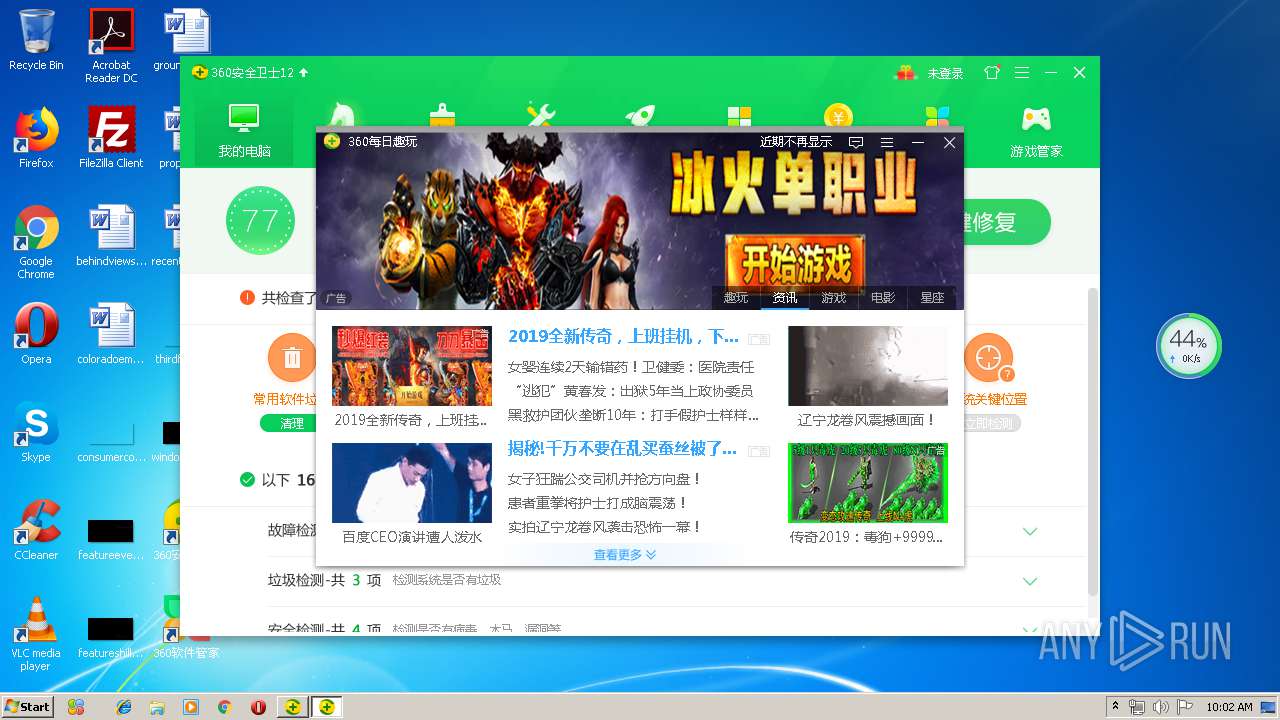The image size is (1280, 720).
Task: Click the horse Trojan scan icon
Action: [x=343, y=114]
